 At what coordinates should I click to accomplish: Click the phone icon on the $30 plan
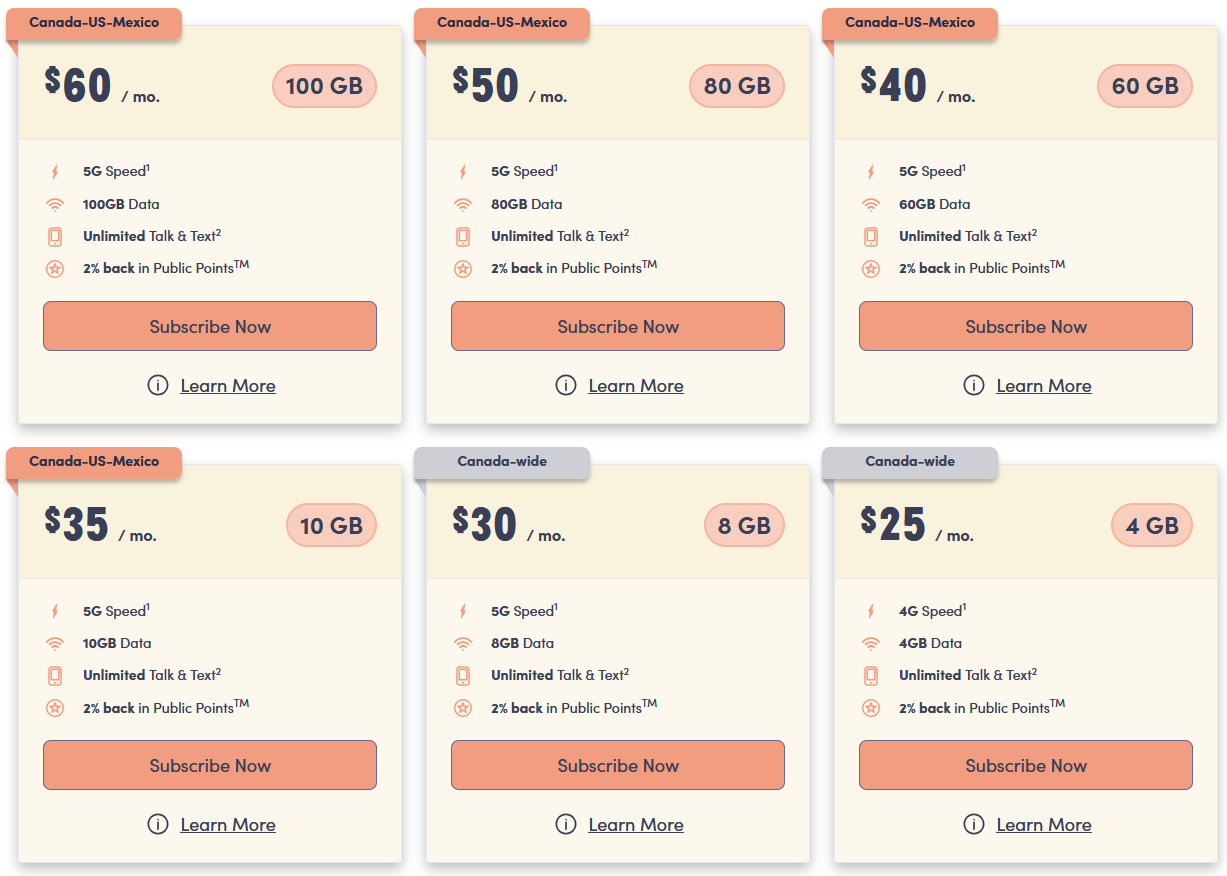[x=463, y=675]
